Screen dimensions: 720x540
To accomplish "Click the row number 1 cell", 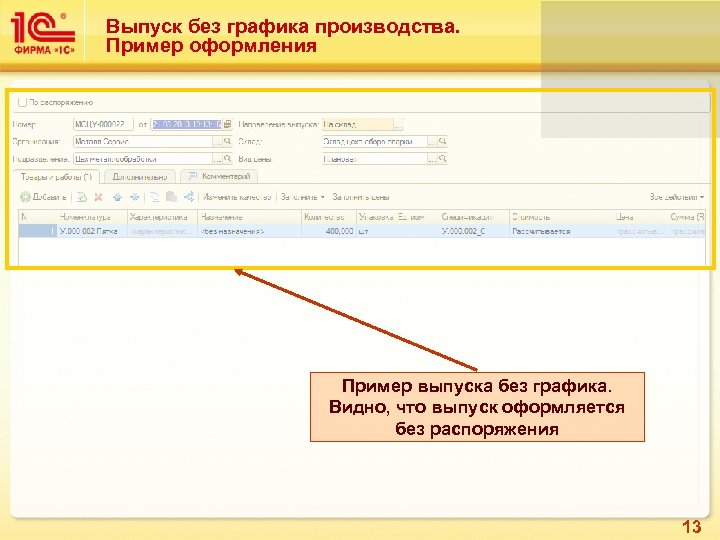I will pyautogui.click(x=38, y=231).
